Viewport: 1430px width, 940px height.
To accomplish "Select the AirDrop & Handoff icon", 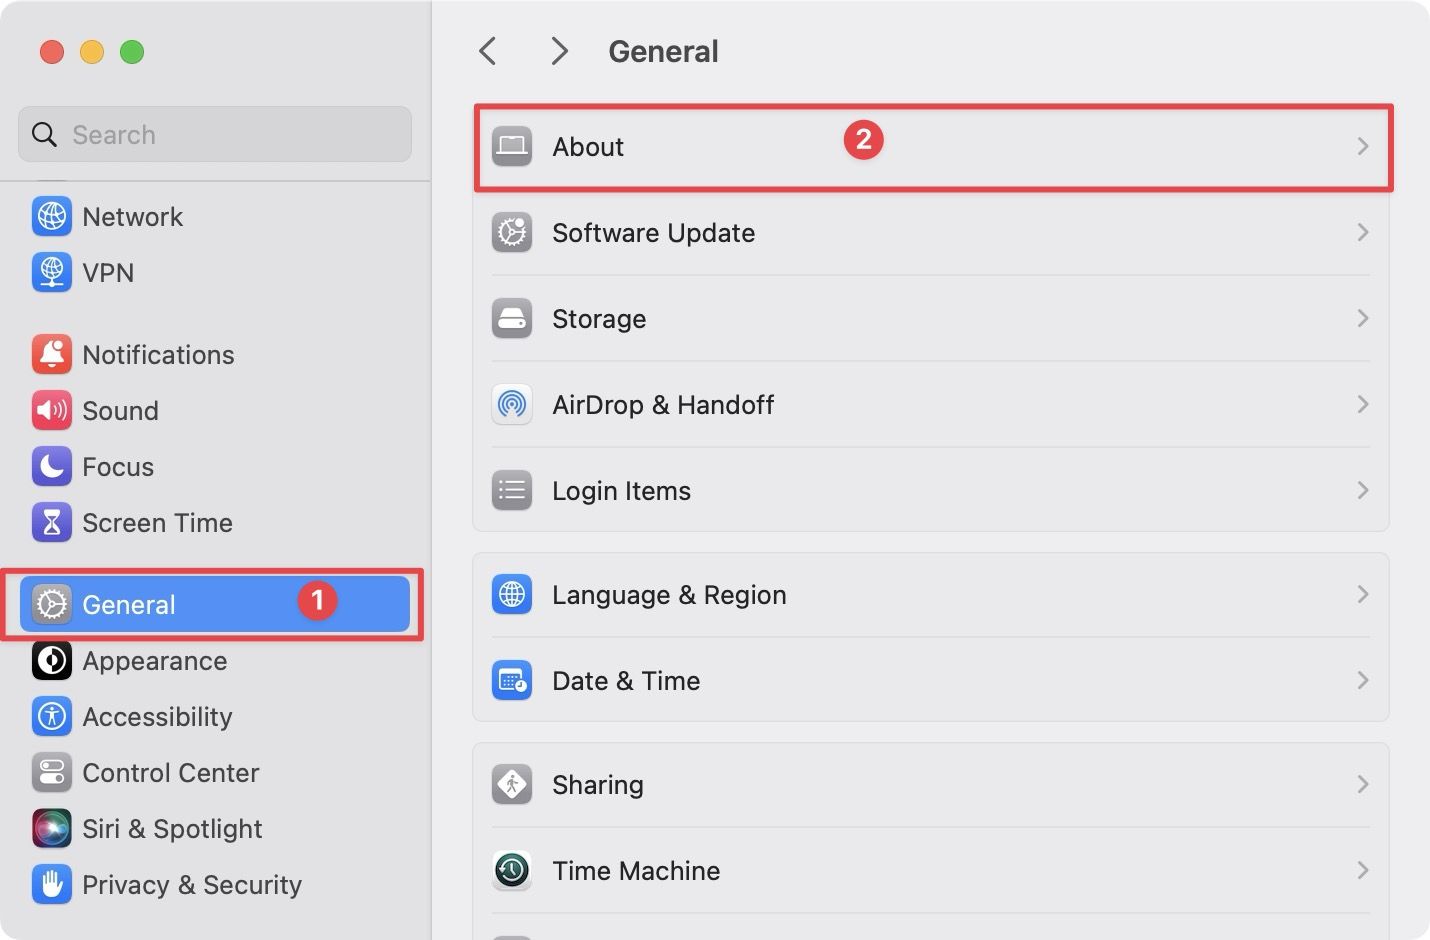I will [x=512, y=404].
